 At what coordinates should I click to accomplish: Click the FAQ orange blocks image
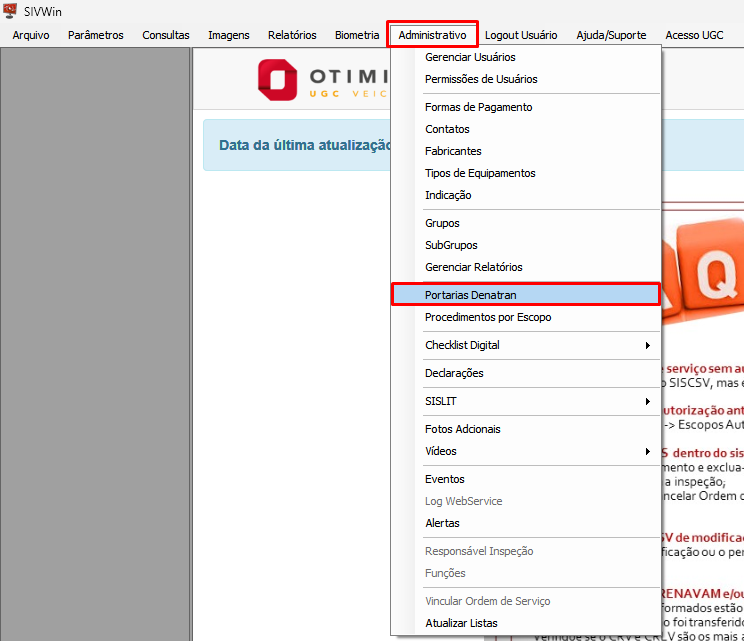click(x=702, y=270)
